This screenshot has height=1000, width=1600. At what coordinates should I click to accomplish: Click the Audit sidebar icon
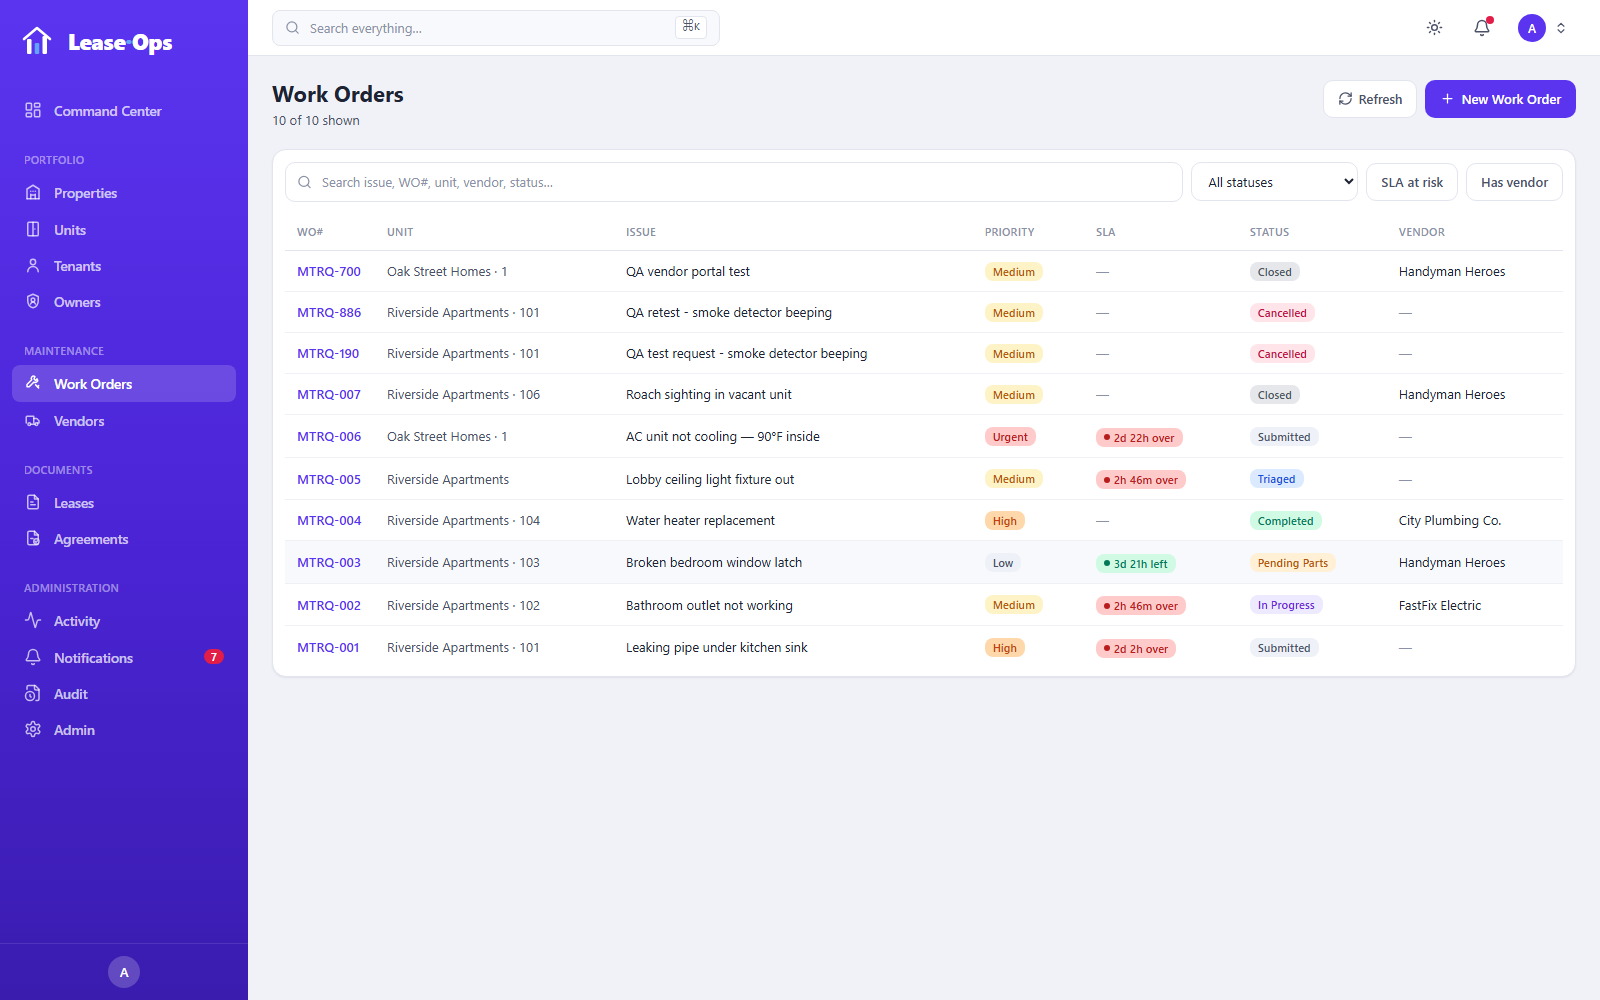33,693
